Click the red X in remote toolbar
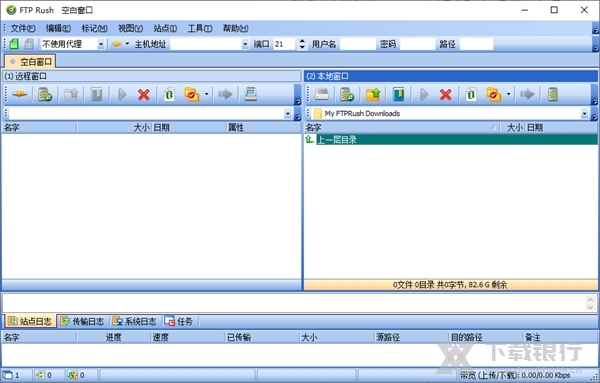 point(144,94)
